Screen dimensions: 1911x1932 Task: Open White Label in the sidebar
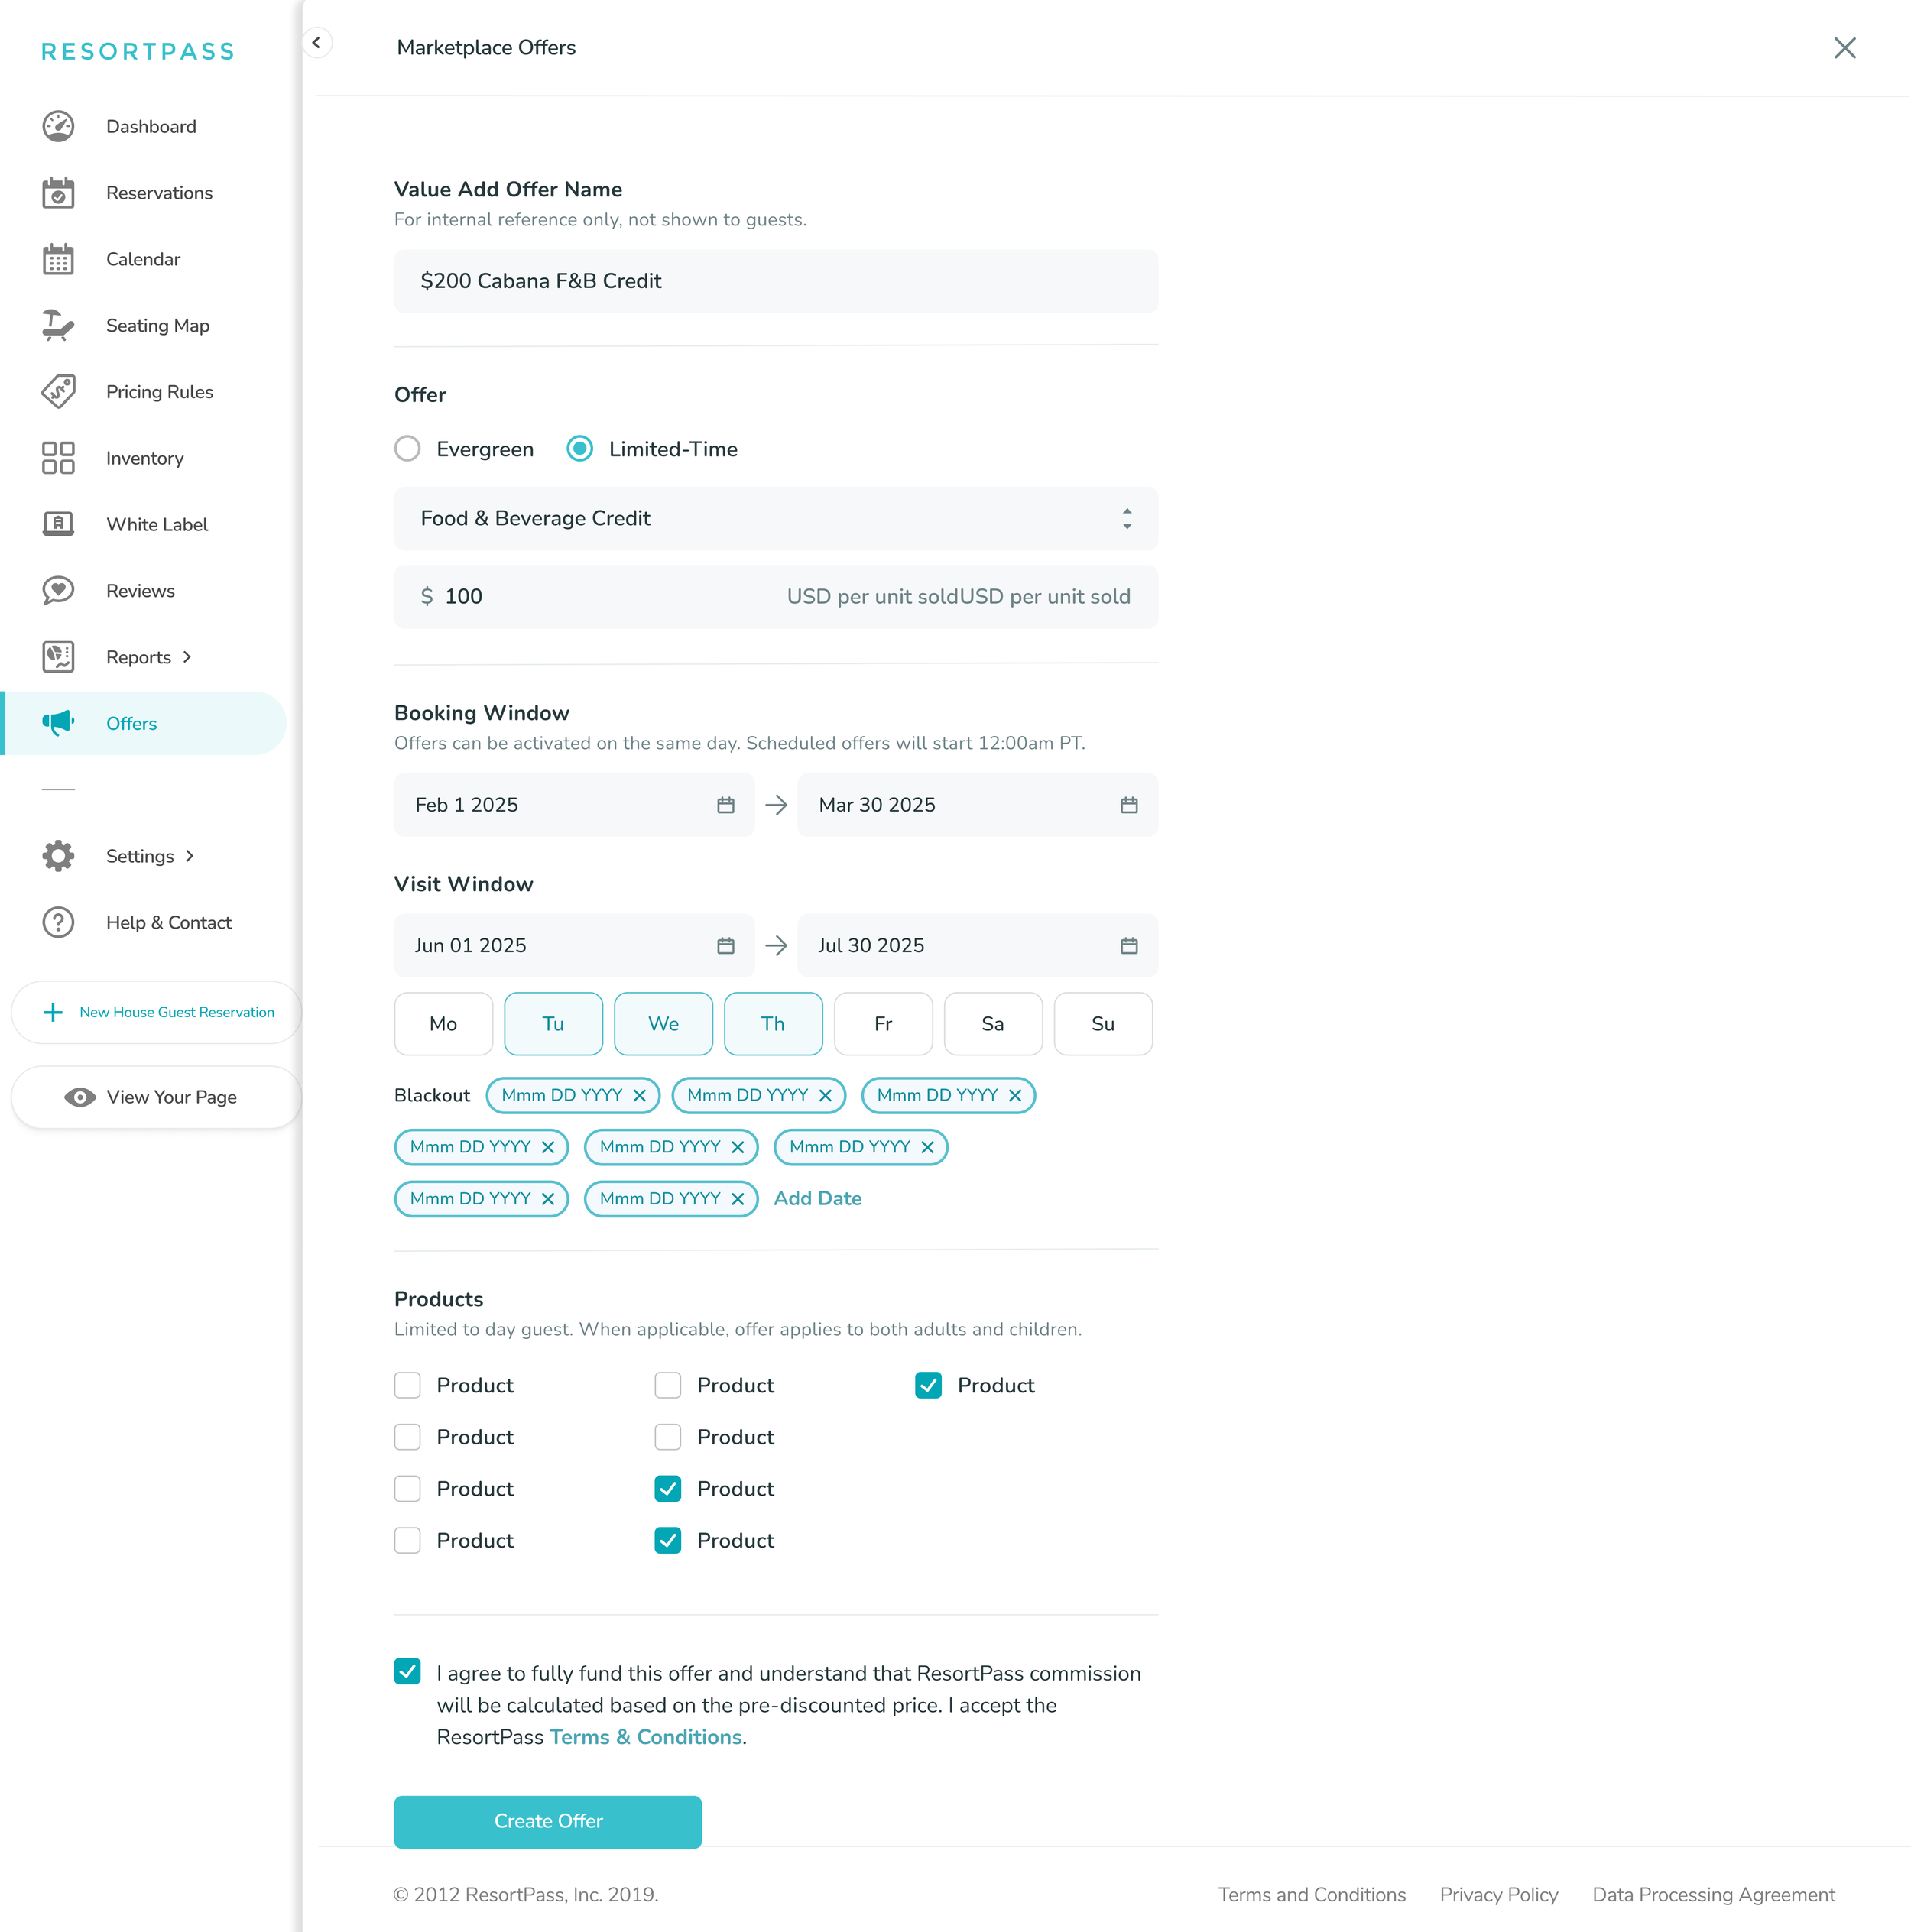pos(157,524)
